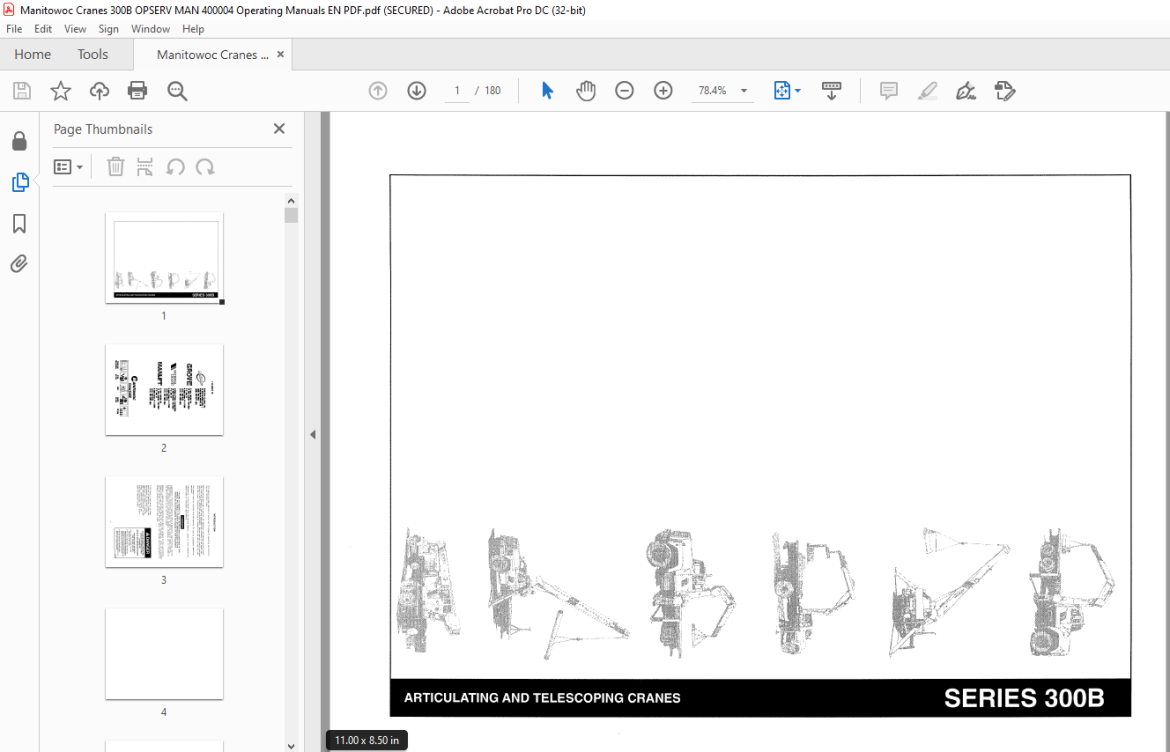
Task: Collapse the navigation pane with arrow
Action: [313, 434]
